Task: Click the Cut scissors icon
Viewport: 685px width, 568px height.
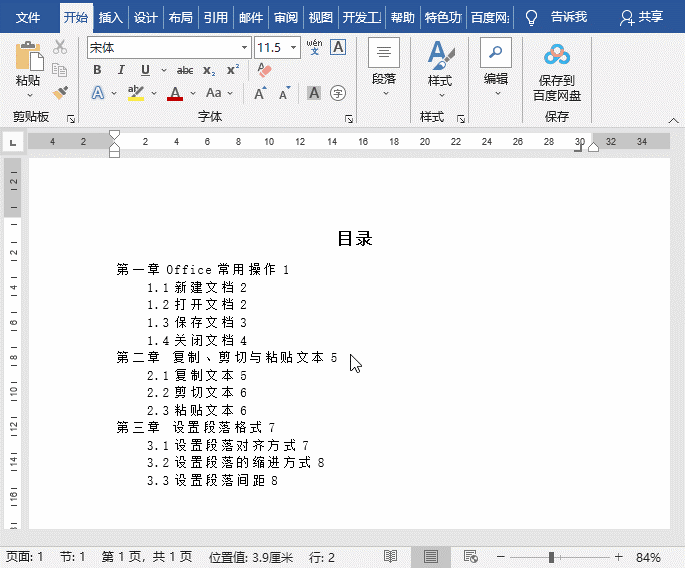Action: [60, 47]
